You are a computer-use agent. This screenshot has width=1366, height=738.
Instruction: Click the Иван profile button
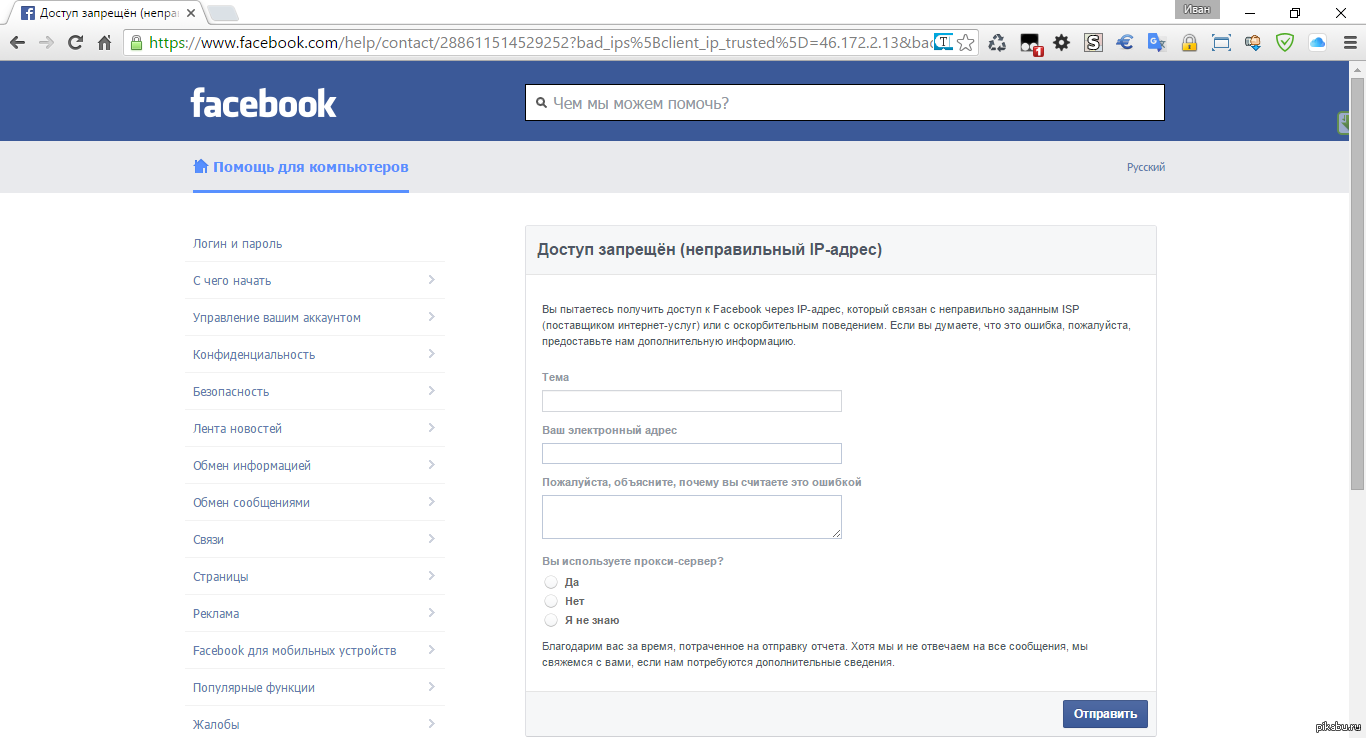pyautogui.click(x=1198, y=10)
